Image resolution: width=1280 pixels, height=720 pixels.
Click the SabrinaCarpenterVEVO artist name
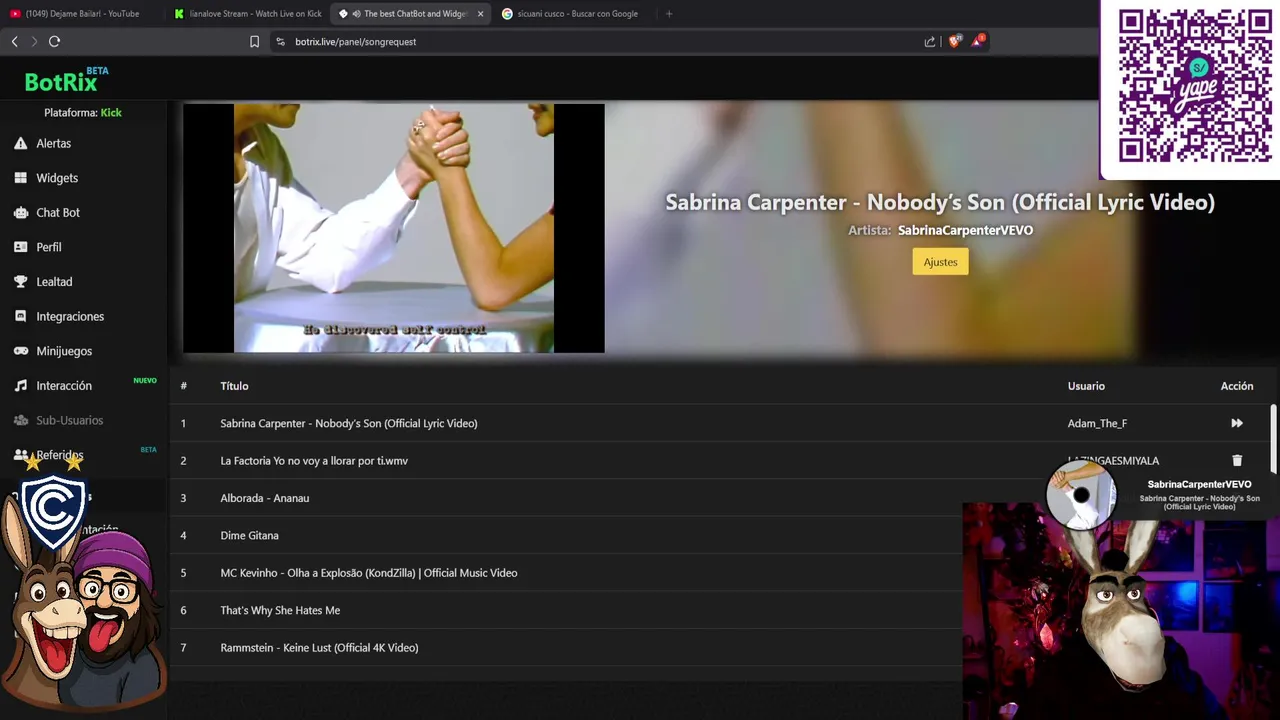click(x=965, y=230)
